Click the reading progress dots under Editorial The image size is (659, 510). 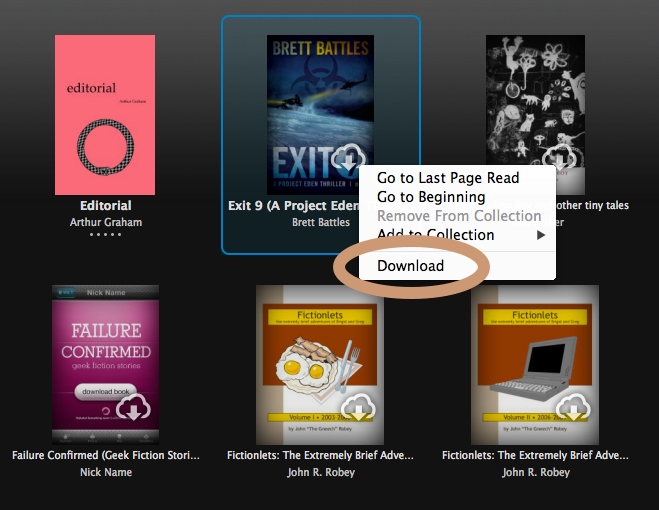click(x=106, y=234)
